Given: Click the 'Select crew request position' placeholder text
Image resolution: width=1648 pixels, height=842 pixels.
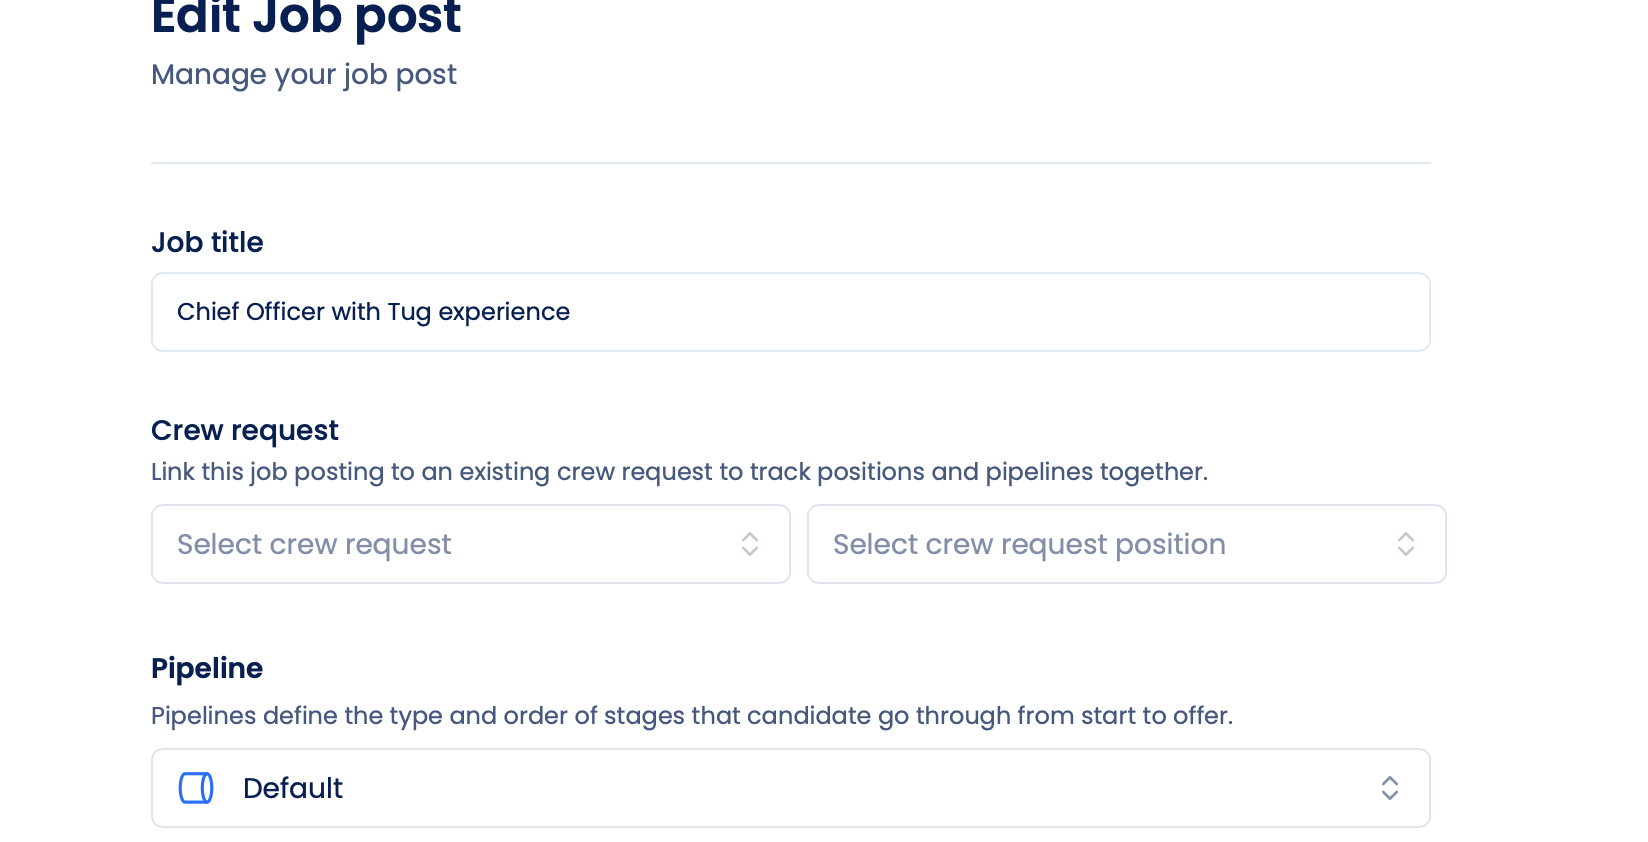Looking at the screenshot, I should (1029, 544).
